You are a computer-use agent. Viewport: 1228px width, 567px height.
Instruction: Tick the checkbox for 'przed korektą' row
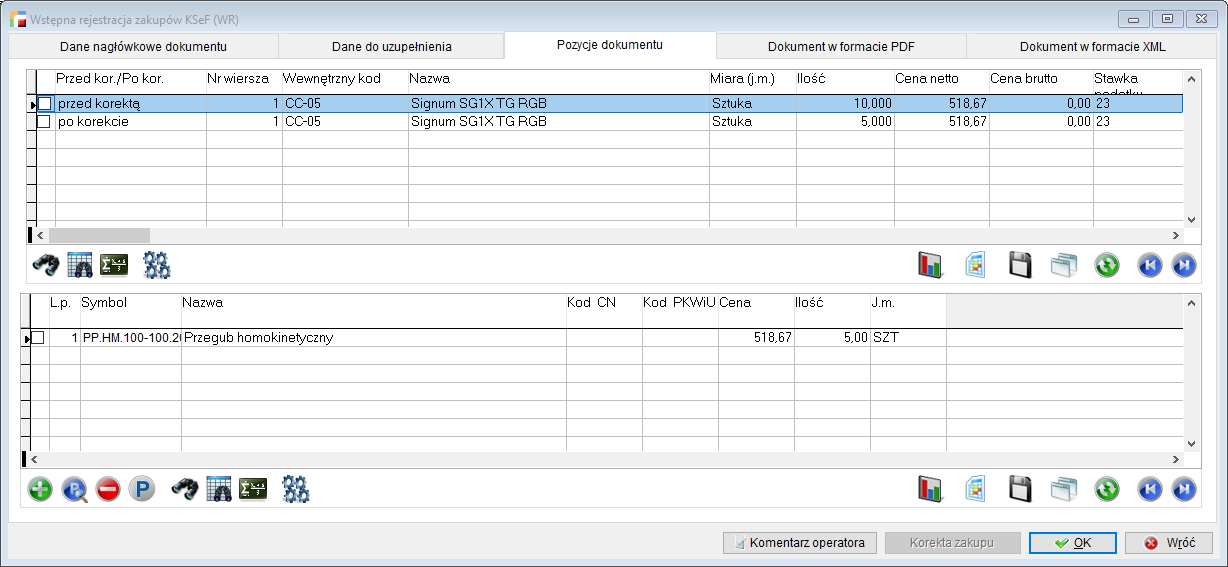tap(44, 104)
